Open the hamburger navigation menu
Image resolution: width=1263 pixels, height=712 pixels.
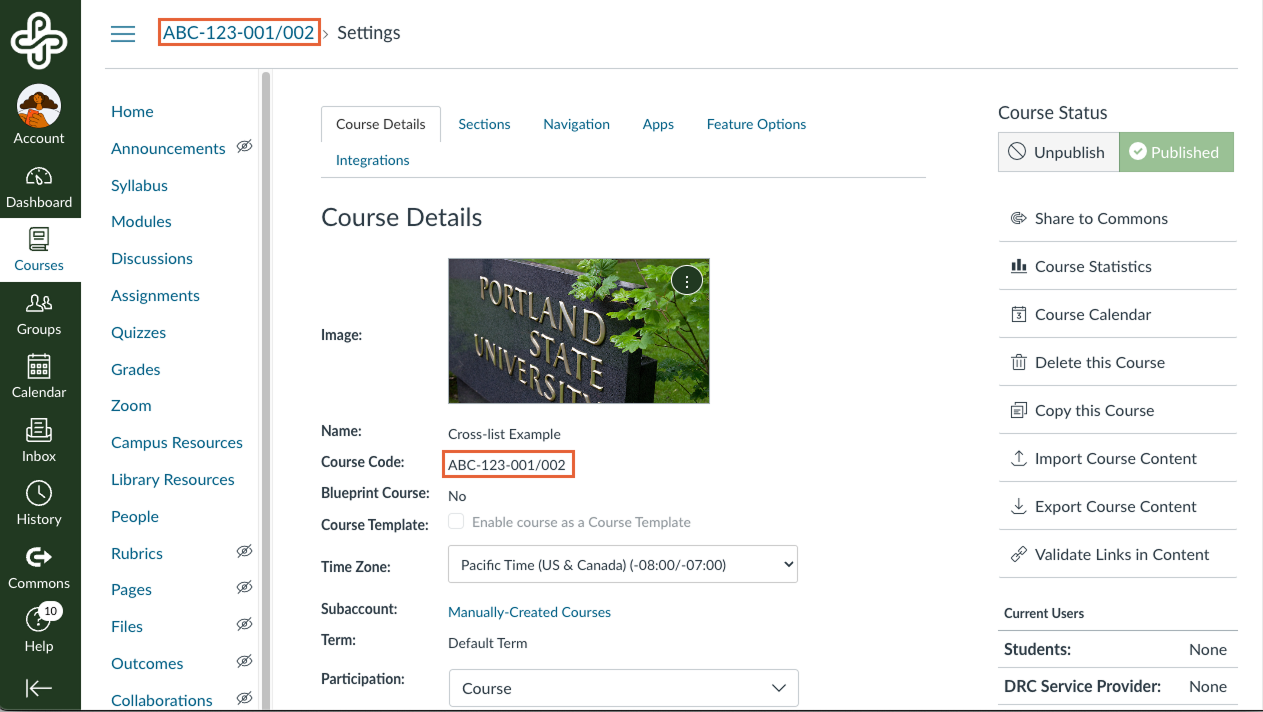pos(123,32)
